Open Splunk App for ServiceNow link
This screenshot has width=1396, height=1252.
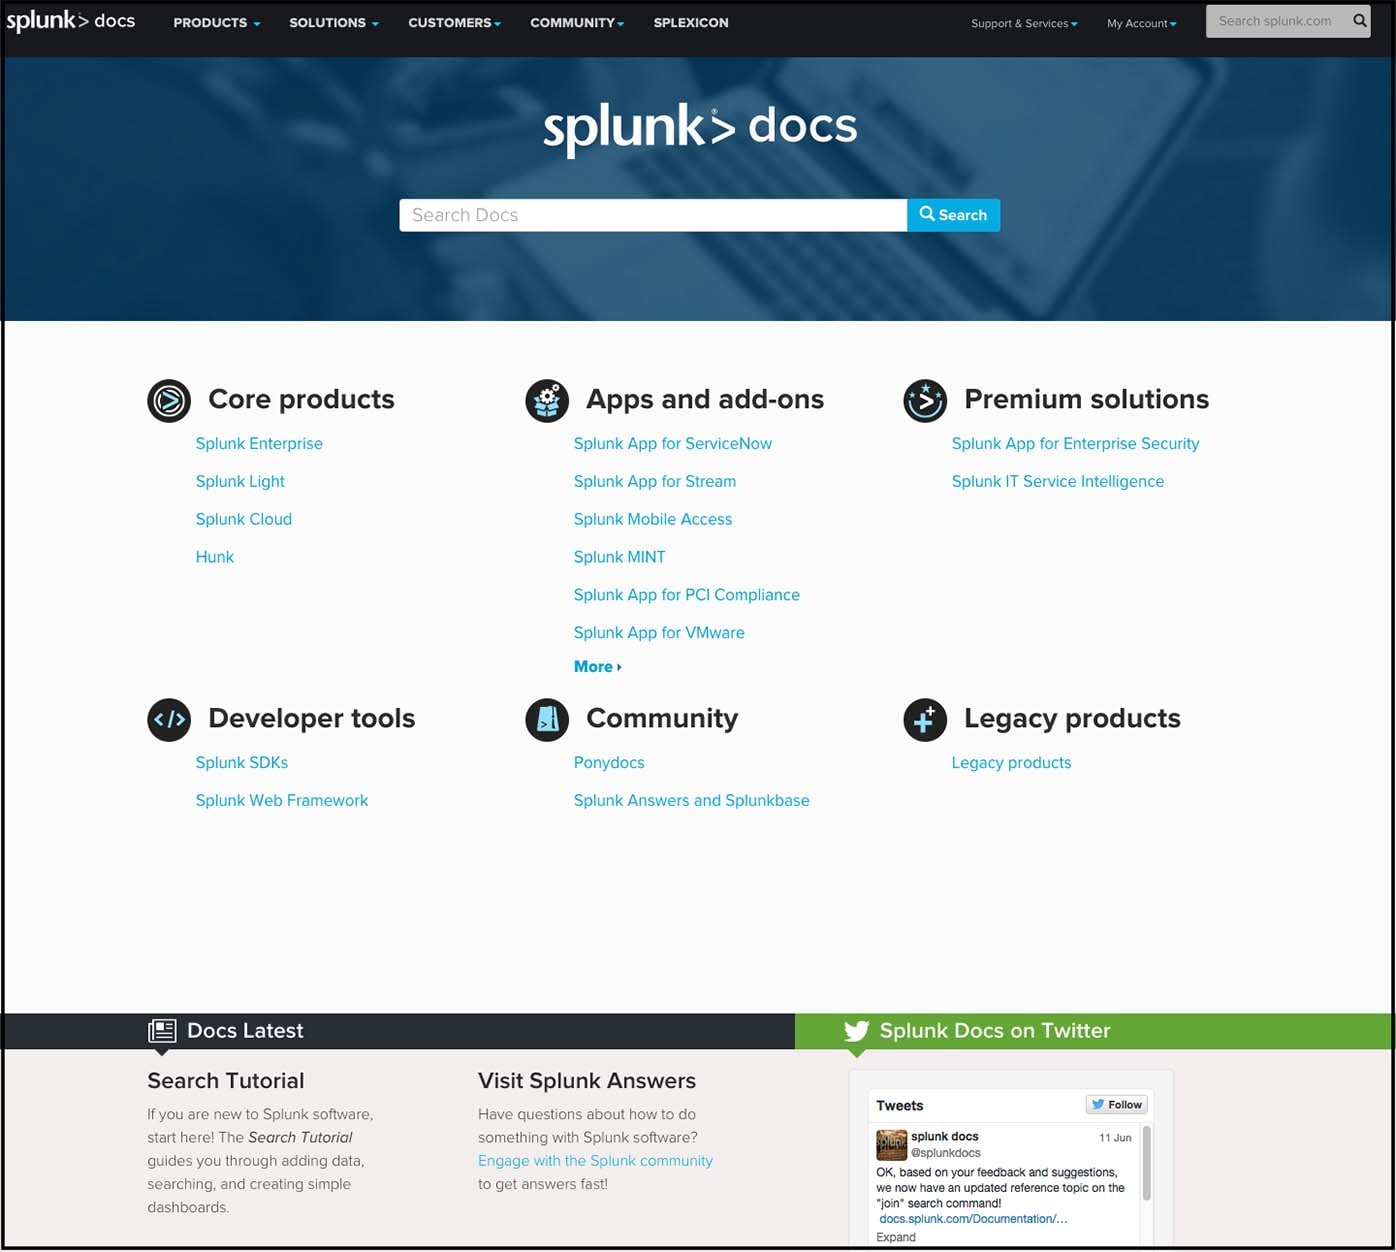coord(673,443)
